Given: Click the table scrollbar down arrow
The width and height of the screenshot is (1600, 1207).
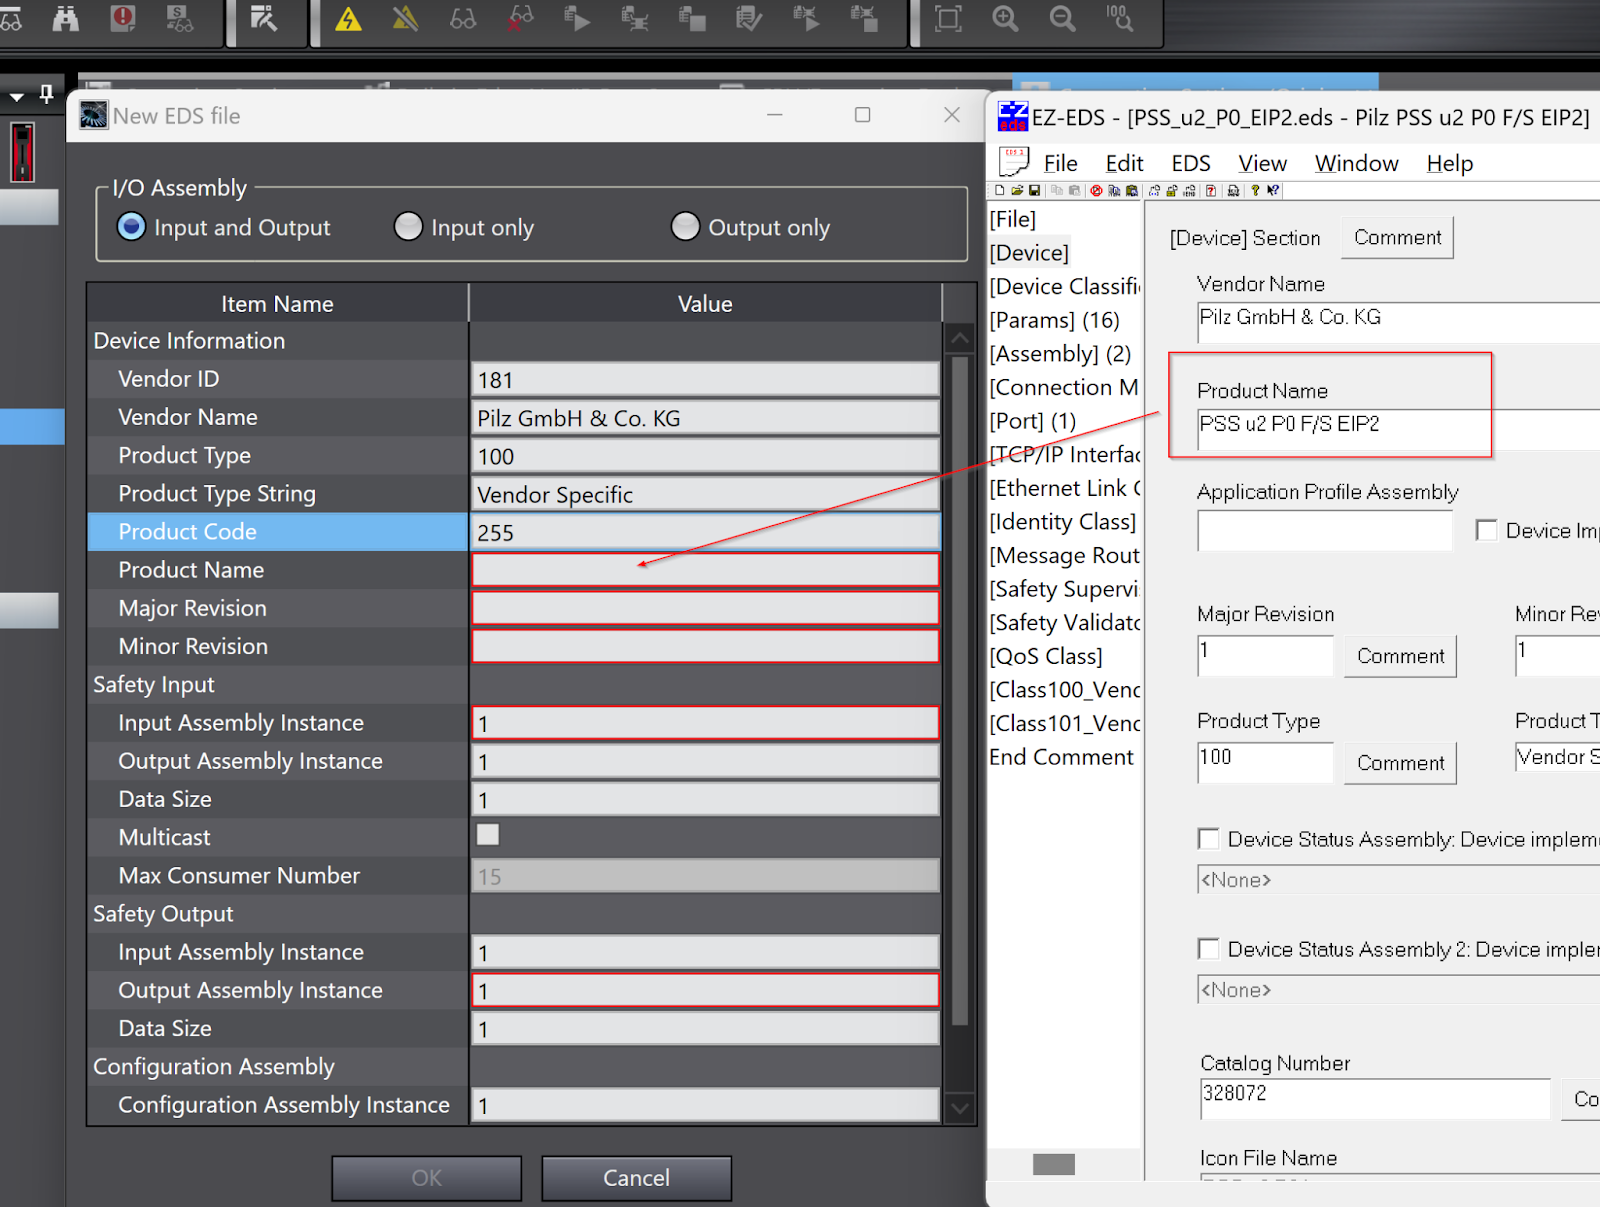Looking at the screenshot, I should (x=960, y=1107).
